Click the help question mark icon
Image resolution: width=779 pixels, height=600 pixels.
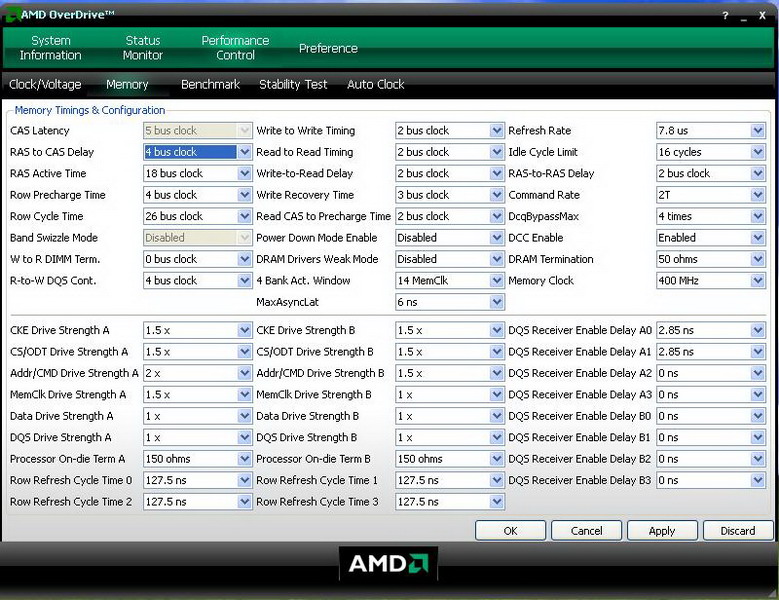pos(725,16)
